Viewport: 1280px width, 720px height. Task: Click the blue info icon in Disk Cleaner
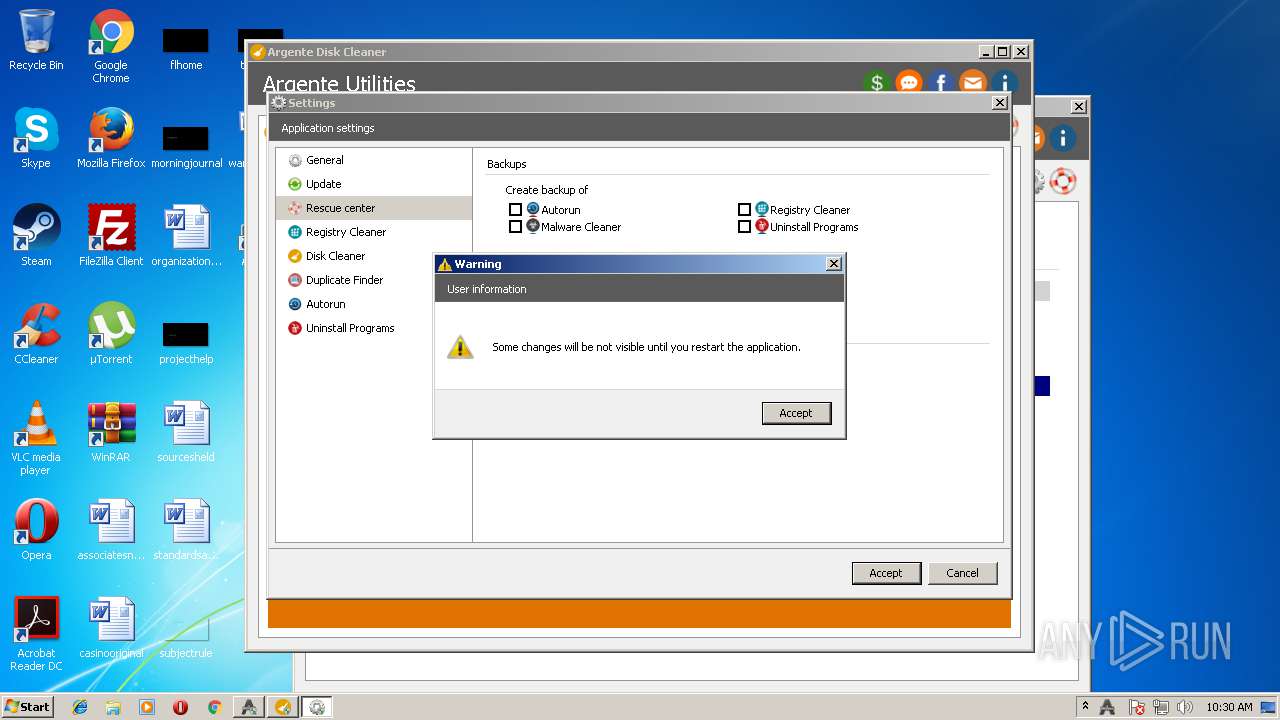(x=1003, y=82)
